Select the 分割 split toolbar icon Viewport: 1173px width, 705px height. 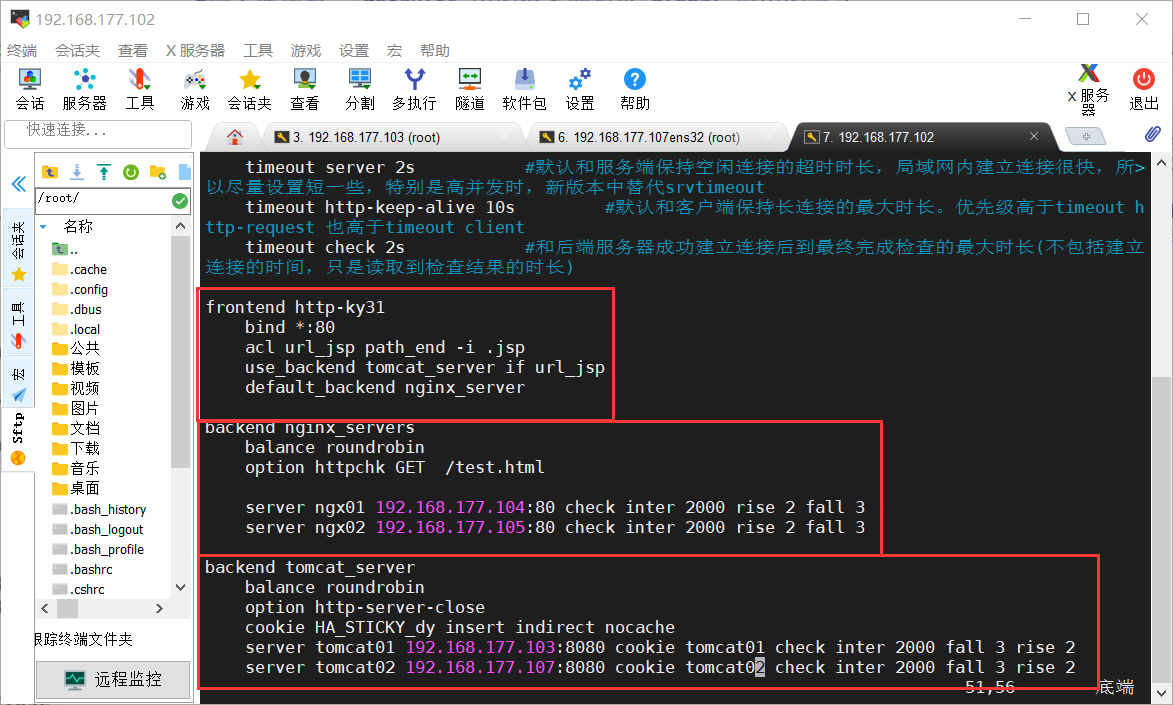pos(360,89)
